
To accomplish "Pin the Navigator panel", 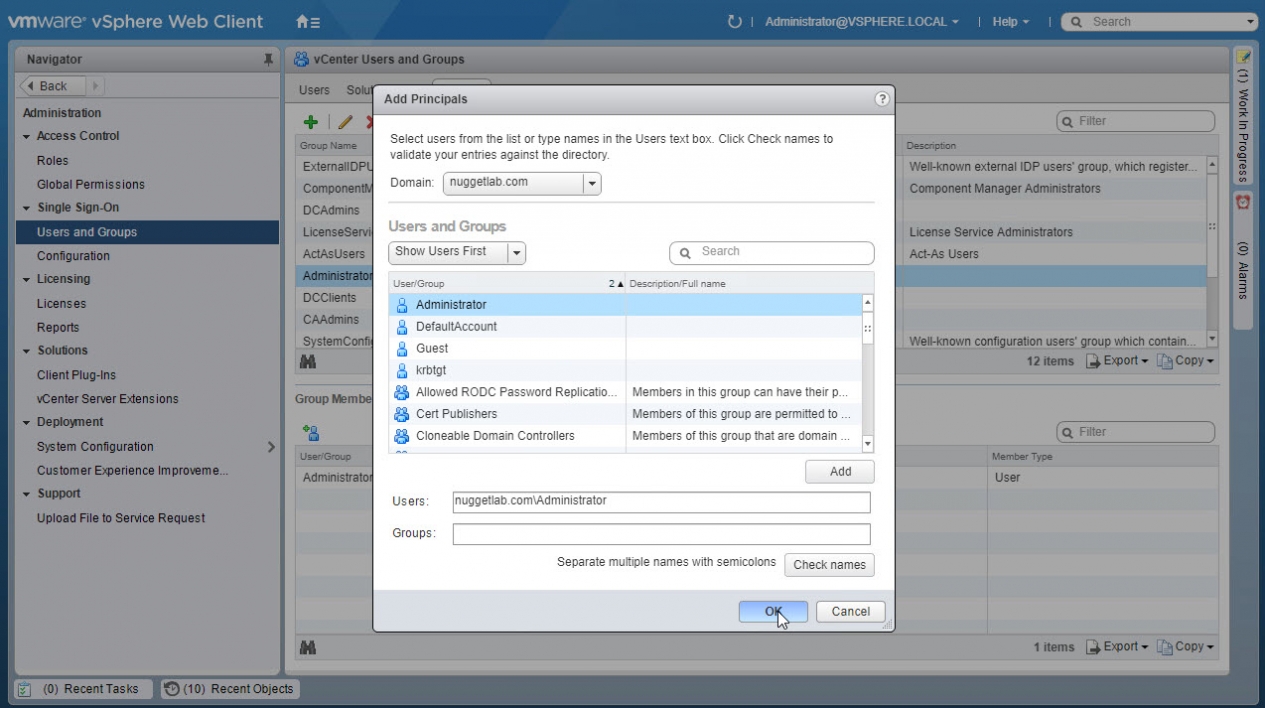I will coord(268,60).
